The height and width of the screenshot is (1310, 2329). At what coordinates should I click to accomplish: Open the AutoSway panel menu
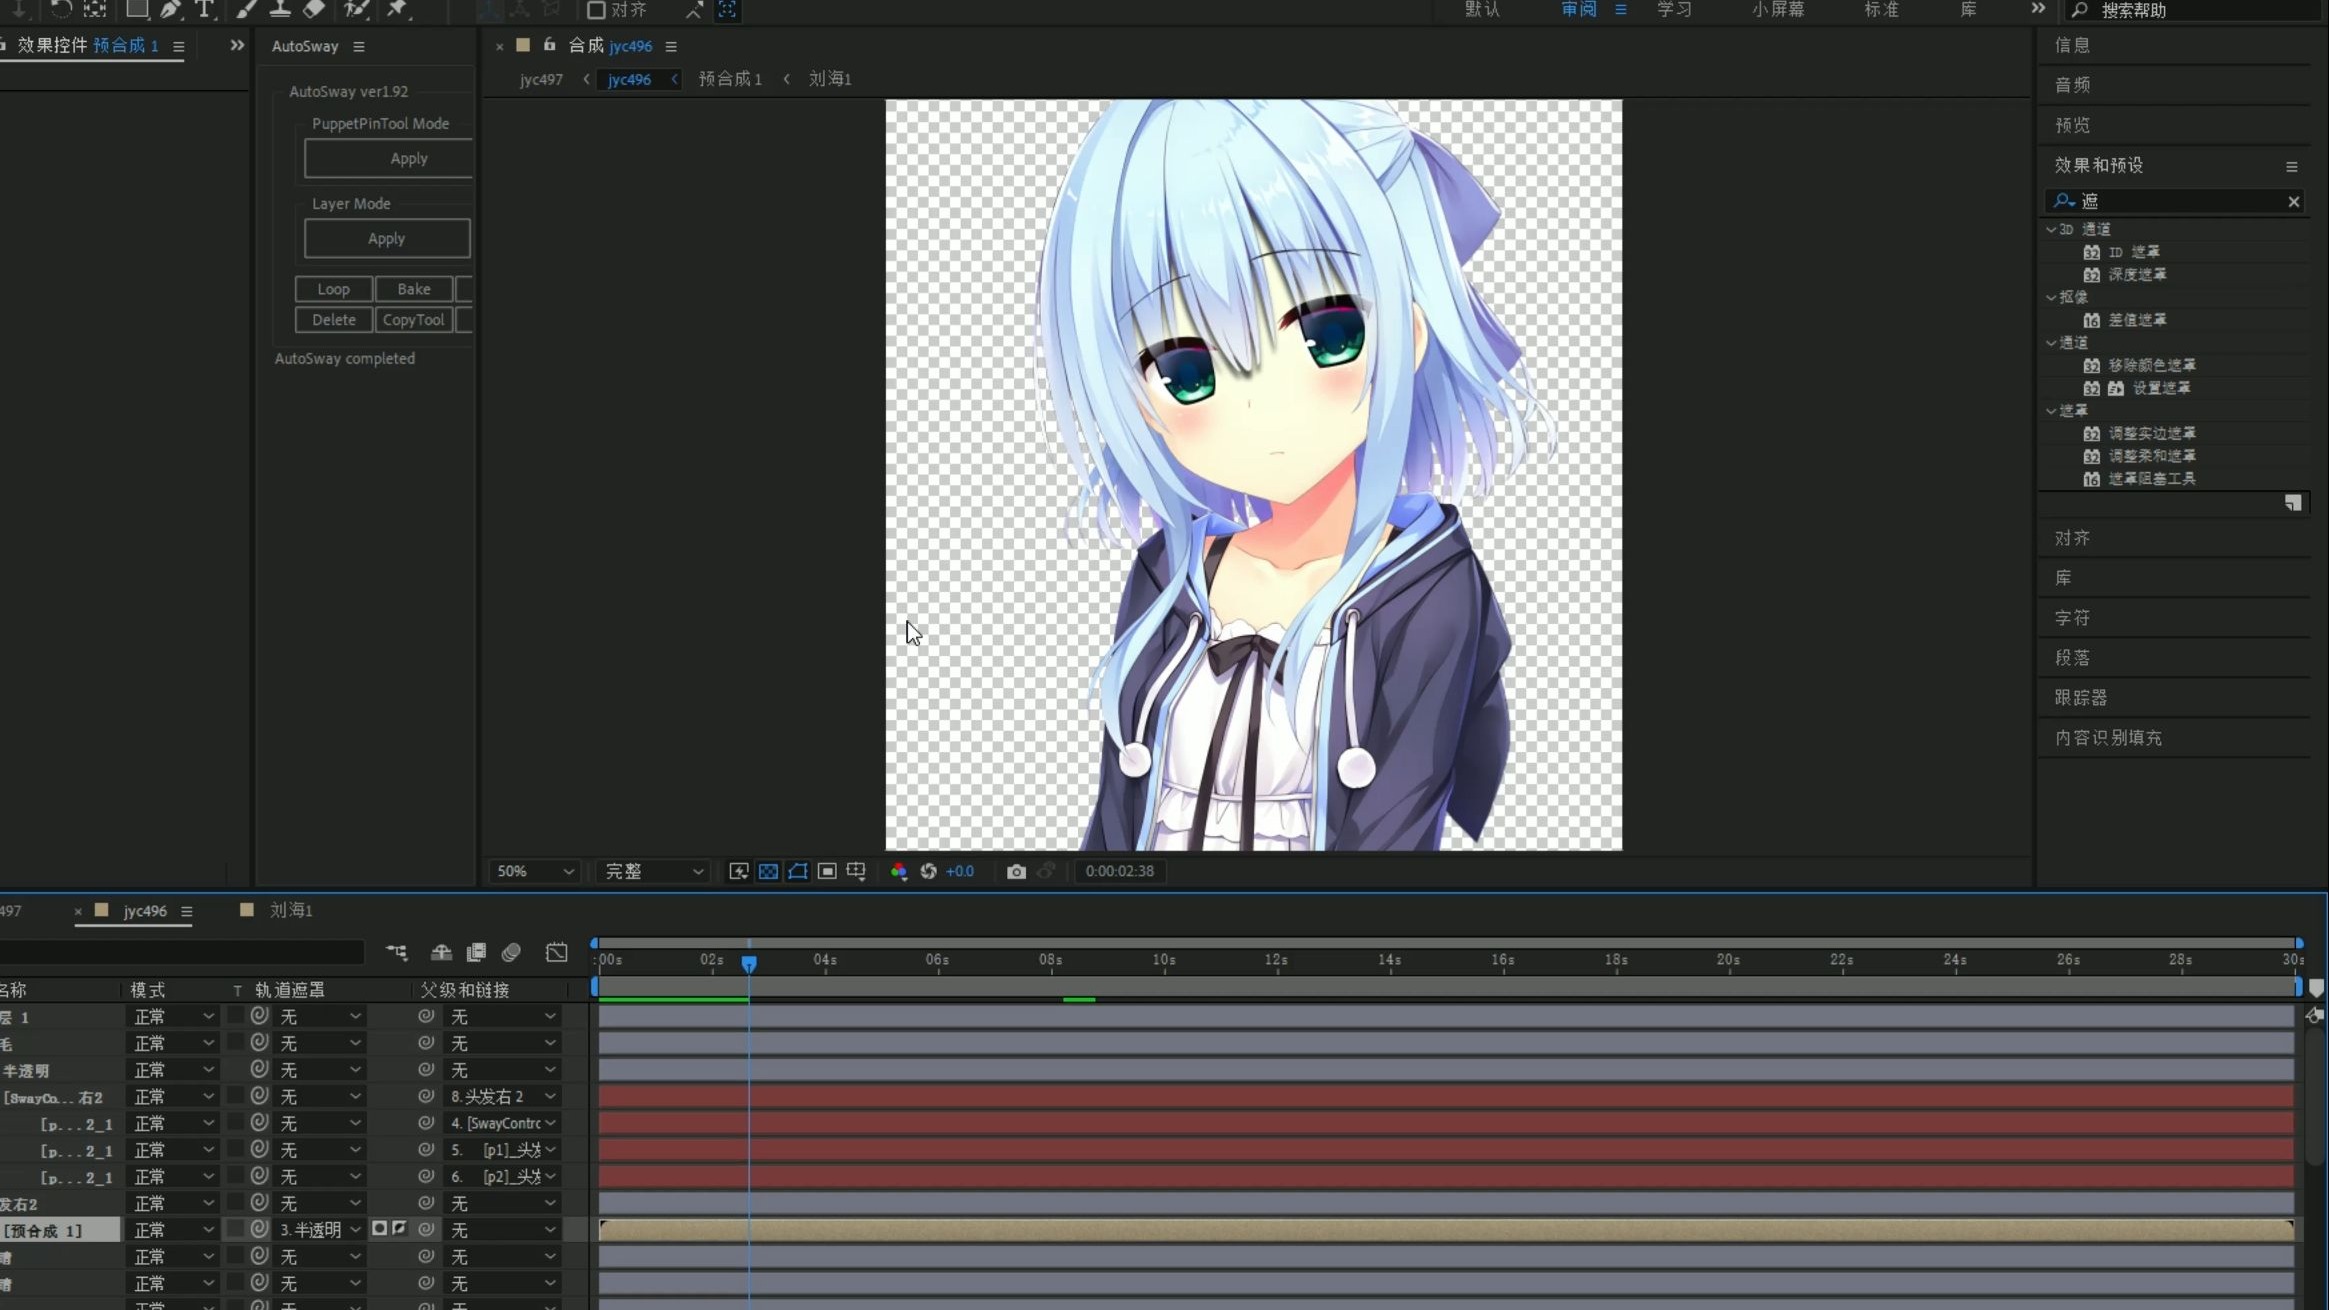(x=359, y=46)
